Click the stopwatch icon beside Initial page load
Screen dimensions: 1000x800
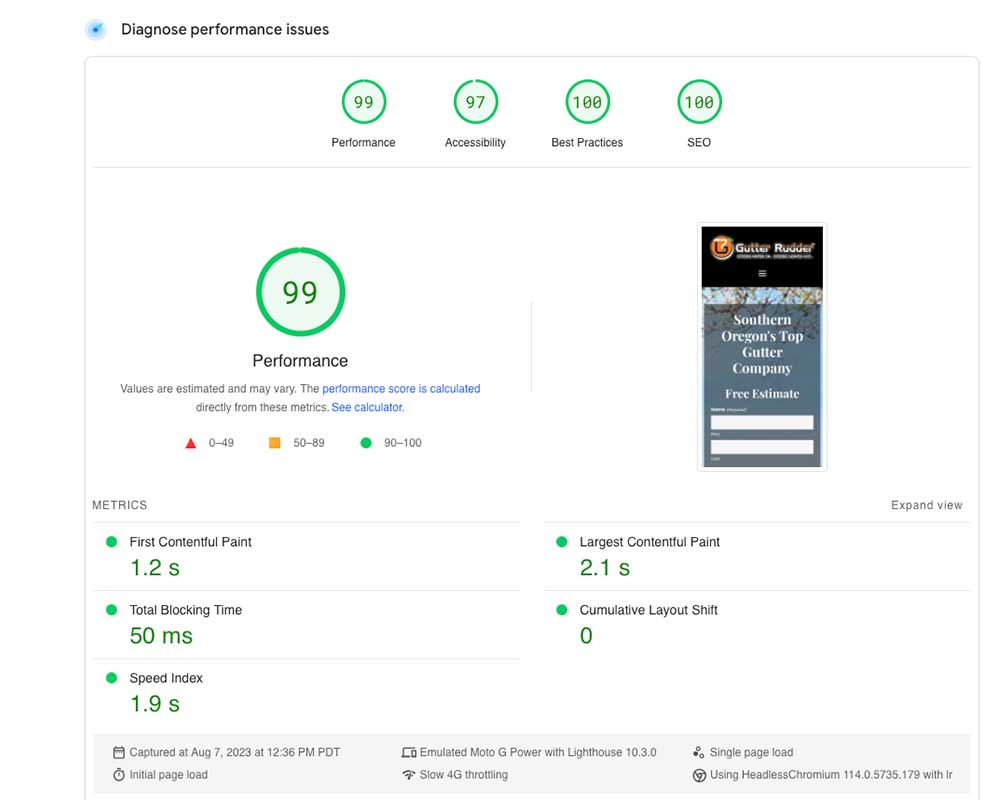click(119, 775)
